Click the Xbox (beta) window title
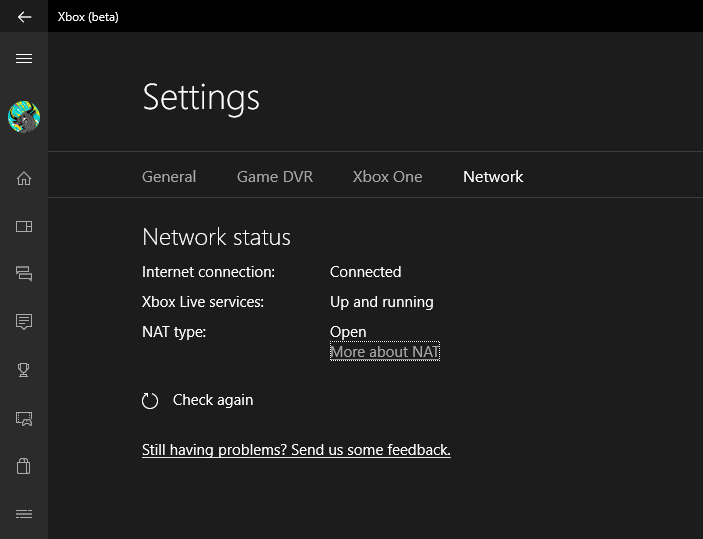 tap(88, 17)
